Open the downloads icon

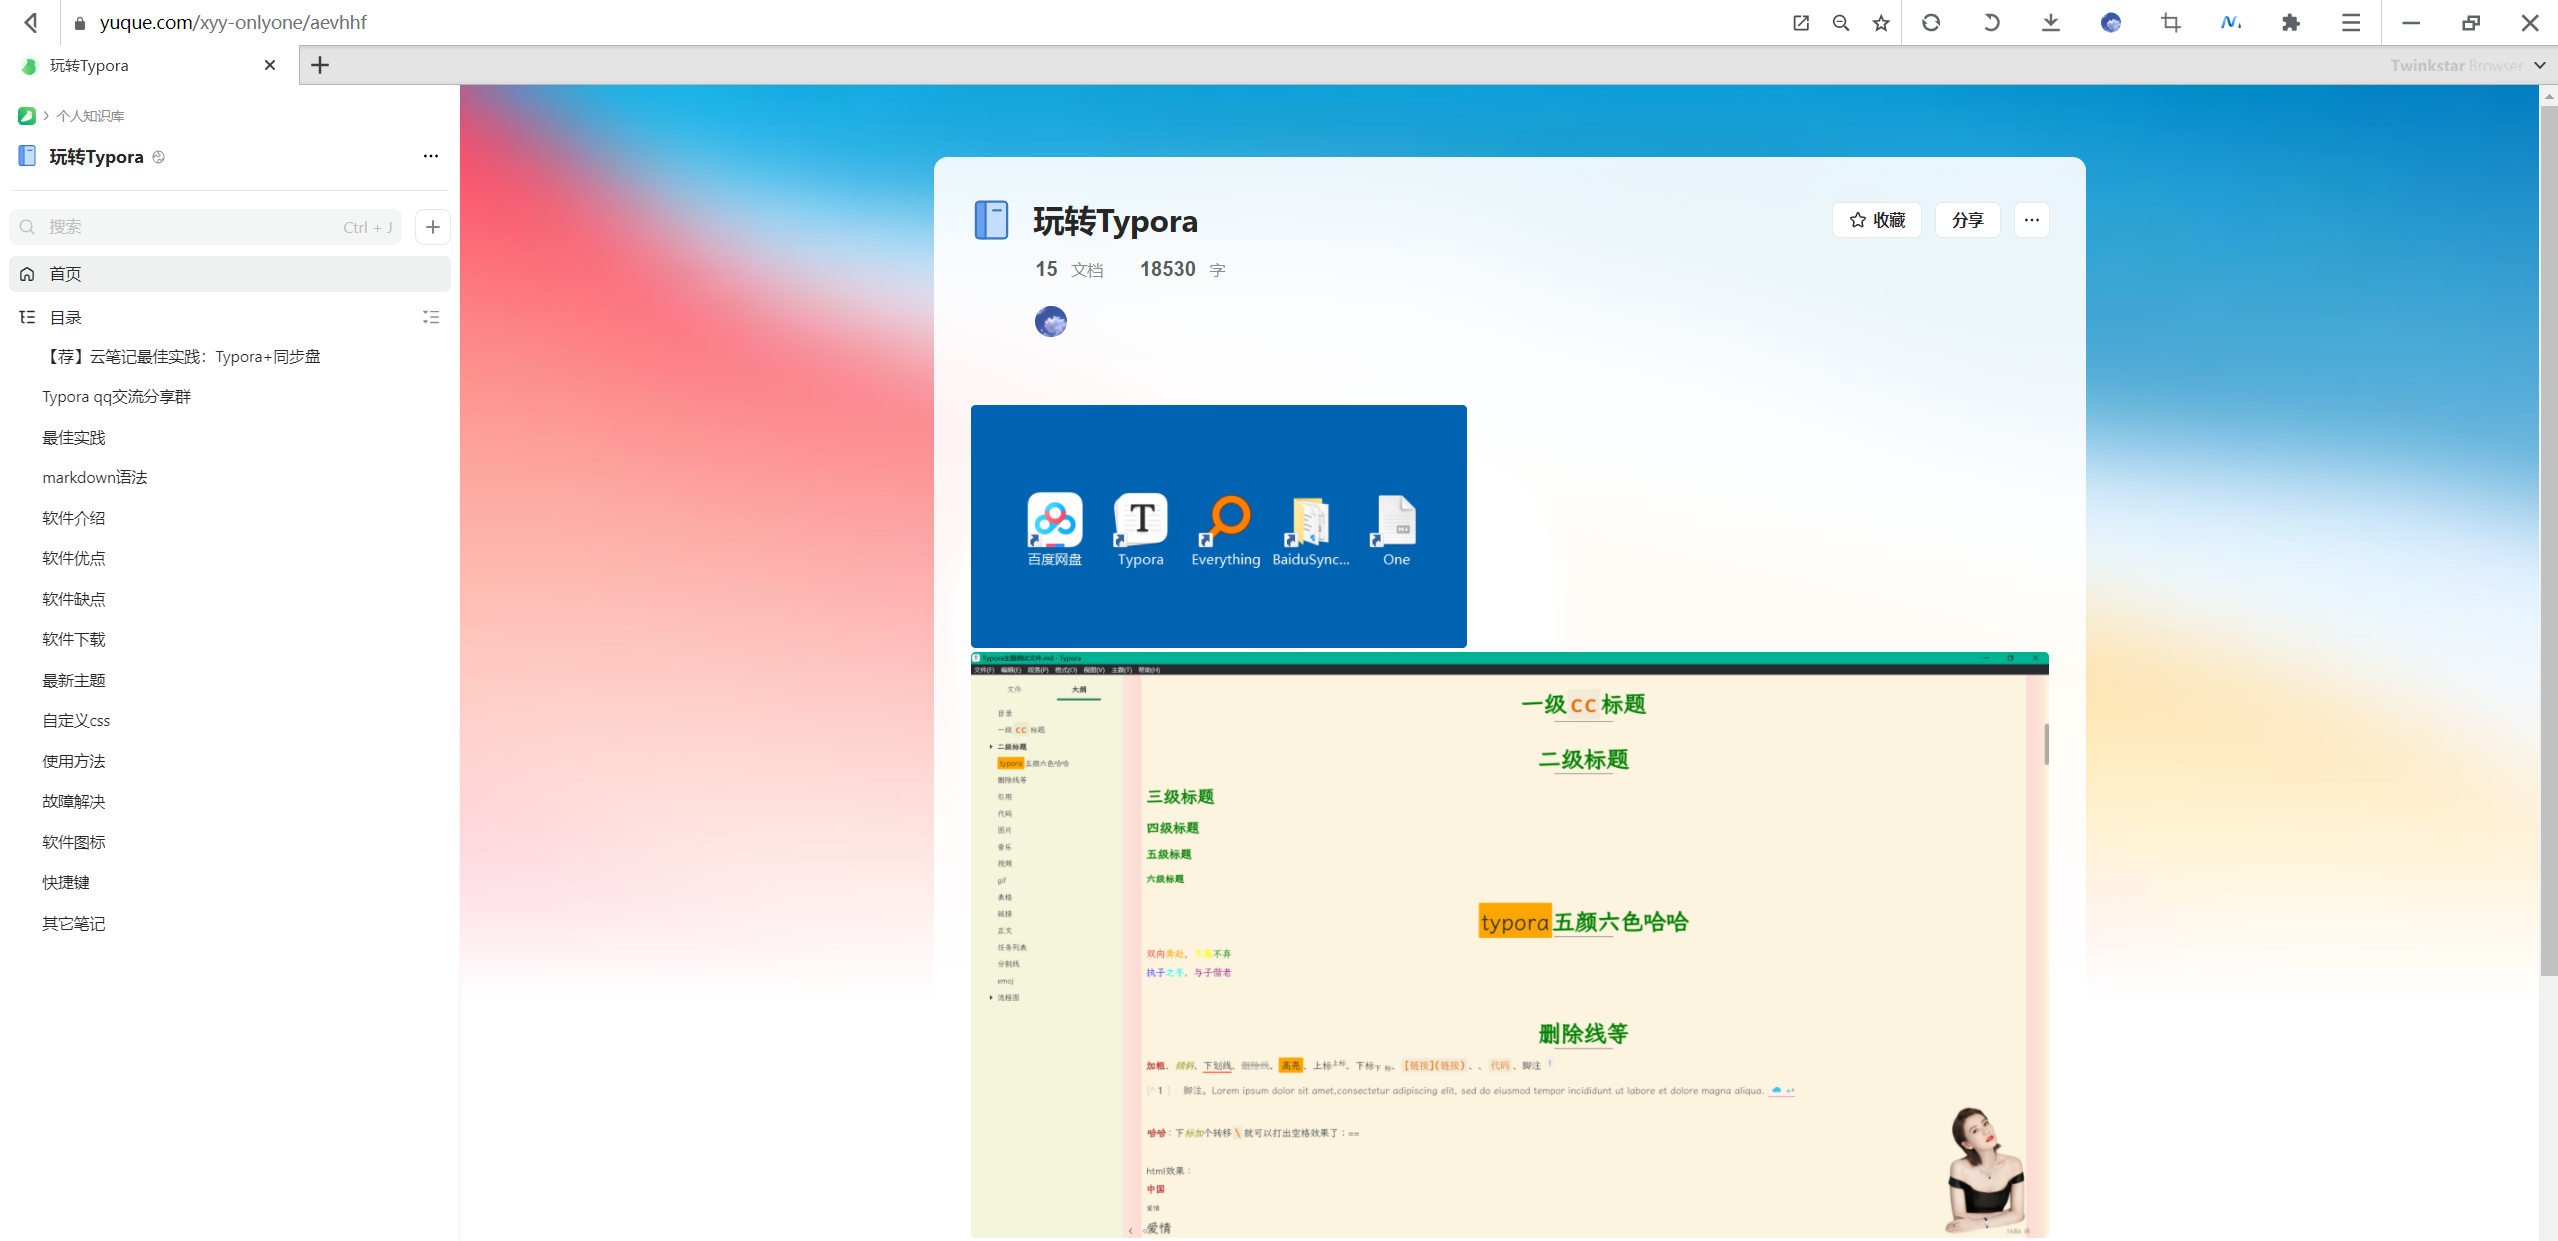(x=2051, y=22)
